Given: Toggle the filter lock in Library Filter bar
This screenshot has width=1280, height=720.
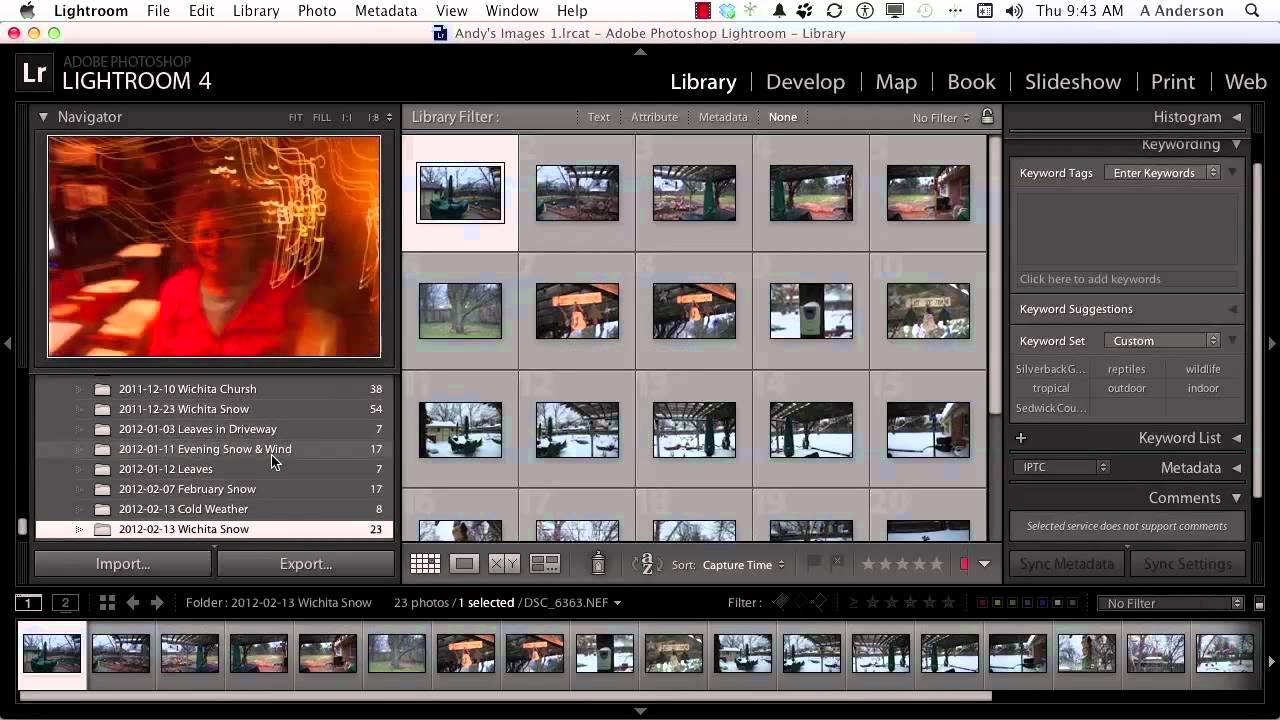Looking at the screenshot, I should 987,117.
